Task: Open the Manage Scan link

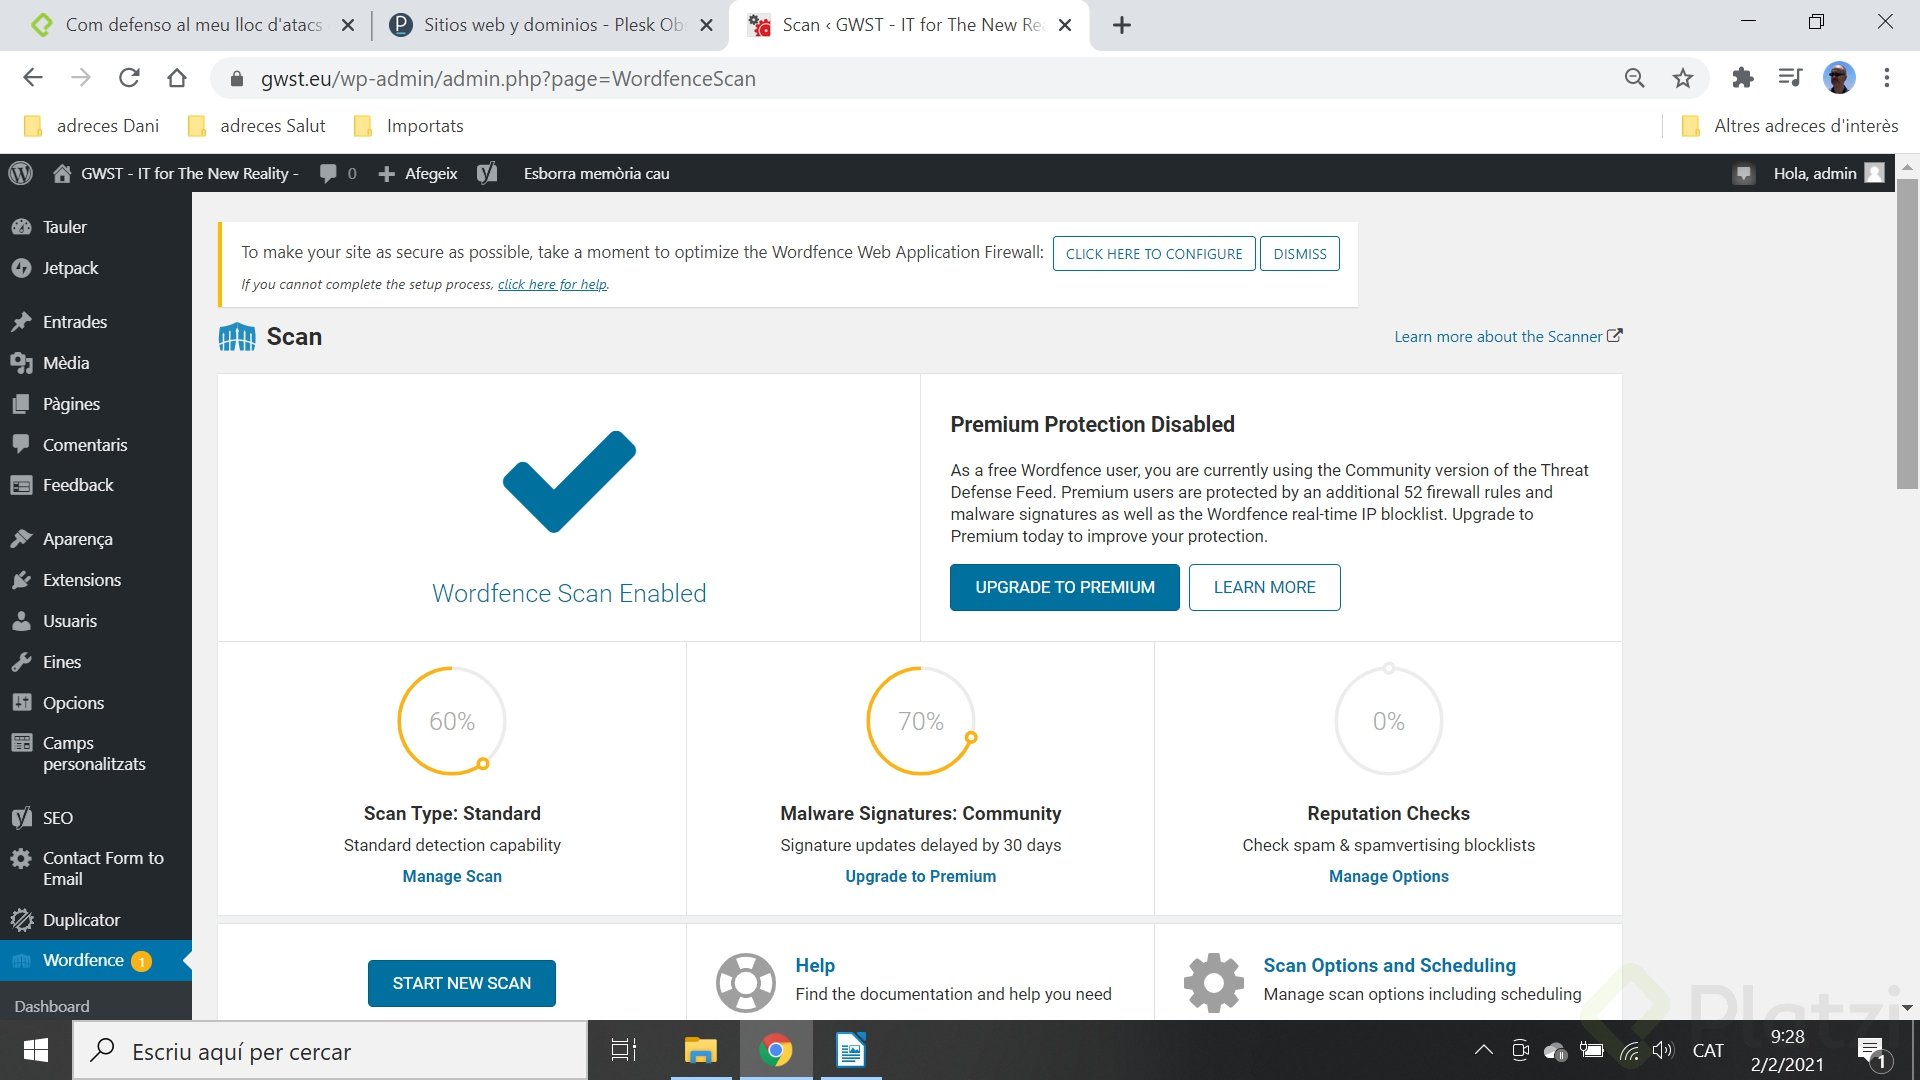Action: (x=452, y=876)
